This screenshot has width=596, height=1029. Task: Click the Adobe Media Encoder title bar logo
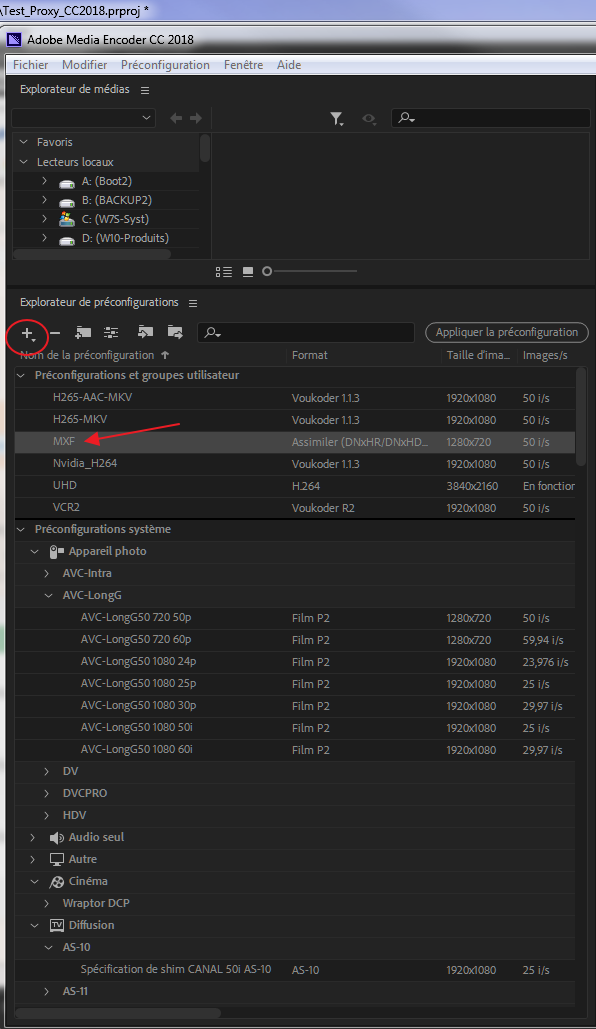pyautogui.click(x=14, y=40)
